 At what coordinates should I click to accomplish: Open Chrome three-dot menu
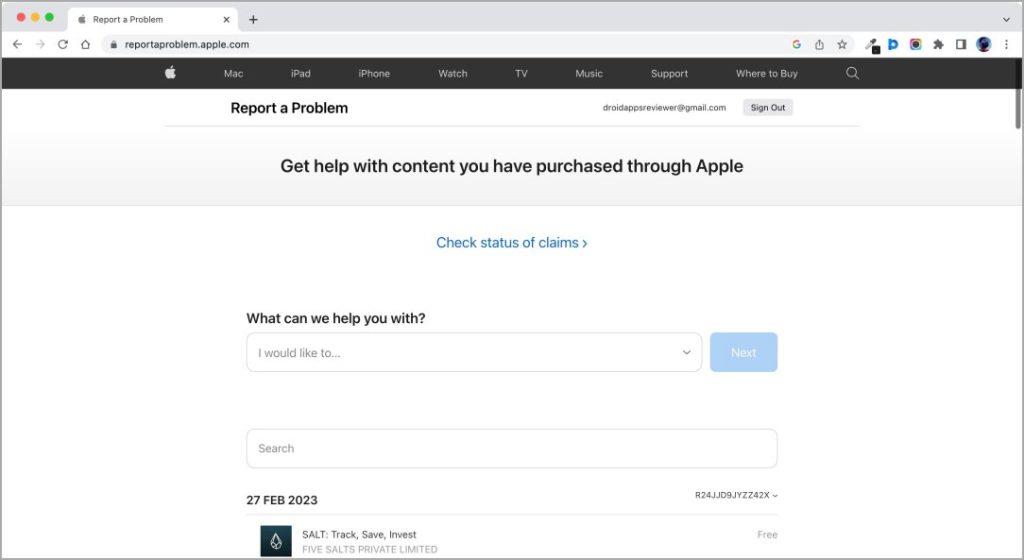click(1006, 44)
